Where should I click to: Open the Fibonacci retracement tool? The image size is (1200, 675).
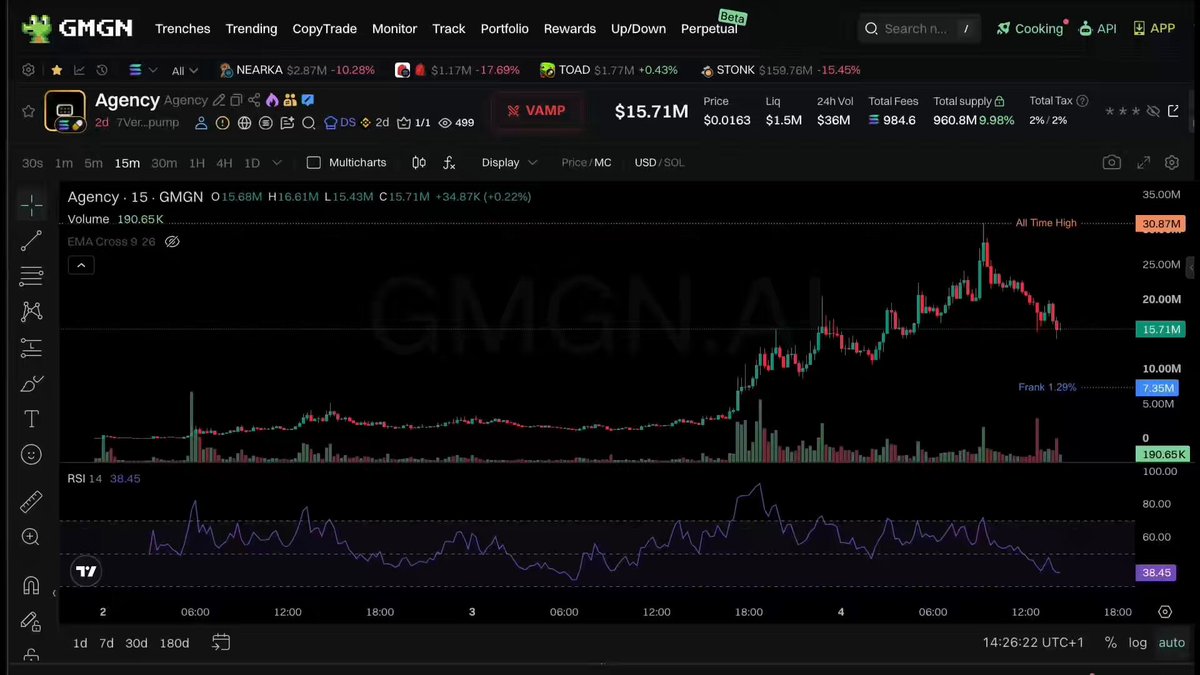tap(31, 276)
